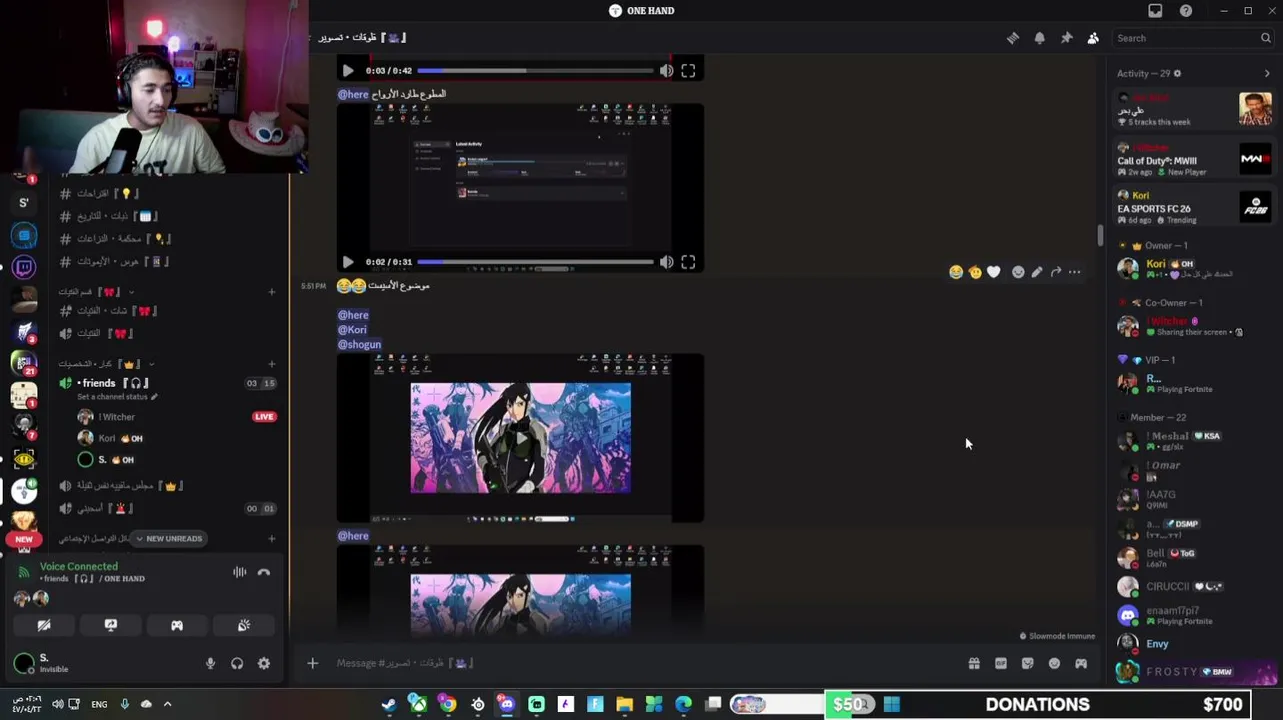The height and width of the screenshot is (720, 1283).
Task: Seek the 0:42 video progress bar
Action: pyautogui.click(x=535, y=71)
